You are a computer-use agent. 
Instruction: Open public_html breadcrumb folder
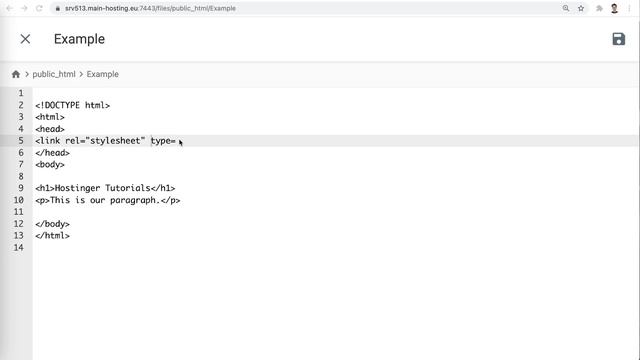54,74
